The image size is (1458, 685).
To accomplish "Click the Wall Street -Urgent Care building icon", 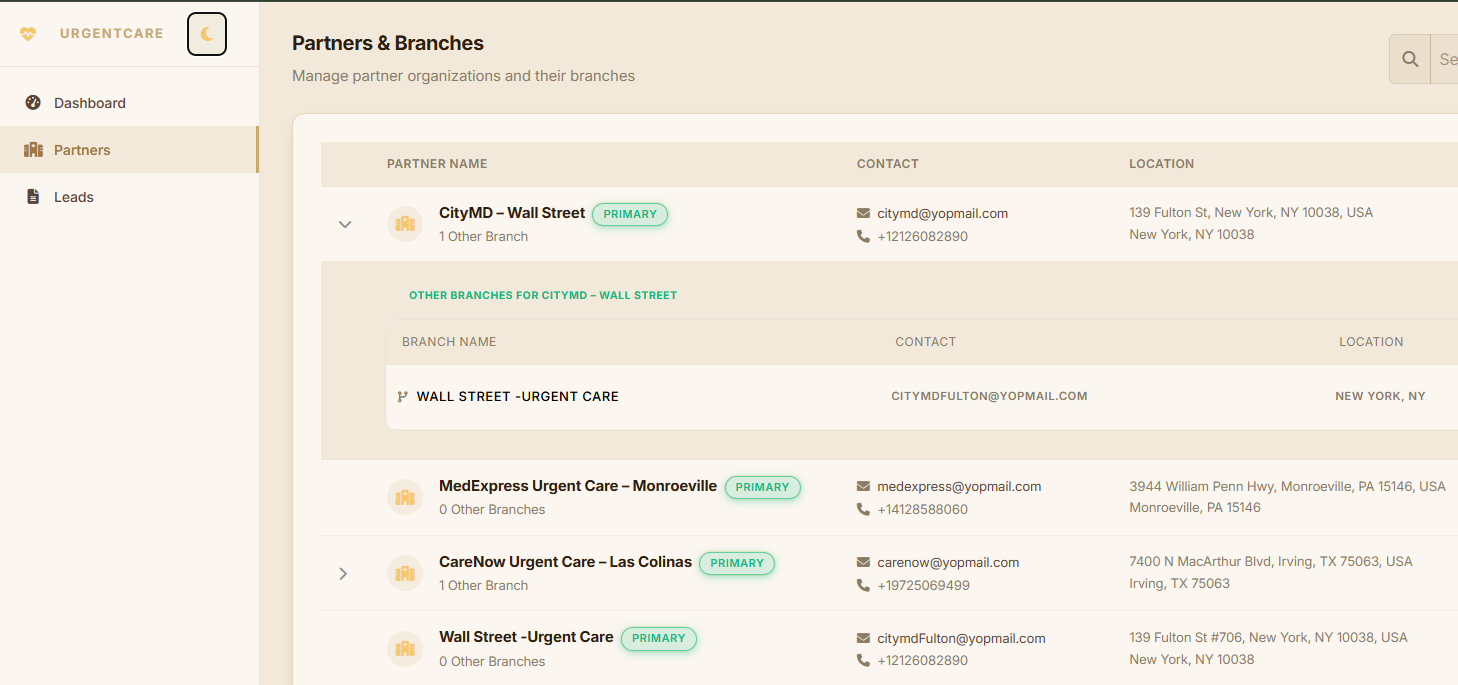I will click(405, 649).
